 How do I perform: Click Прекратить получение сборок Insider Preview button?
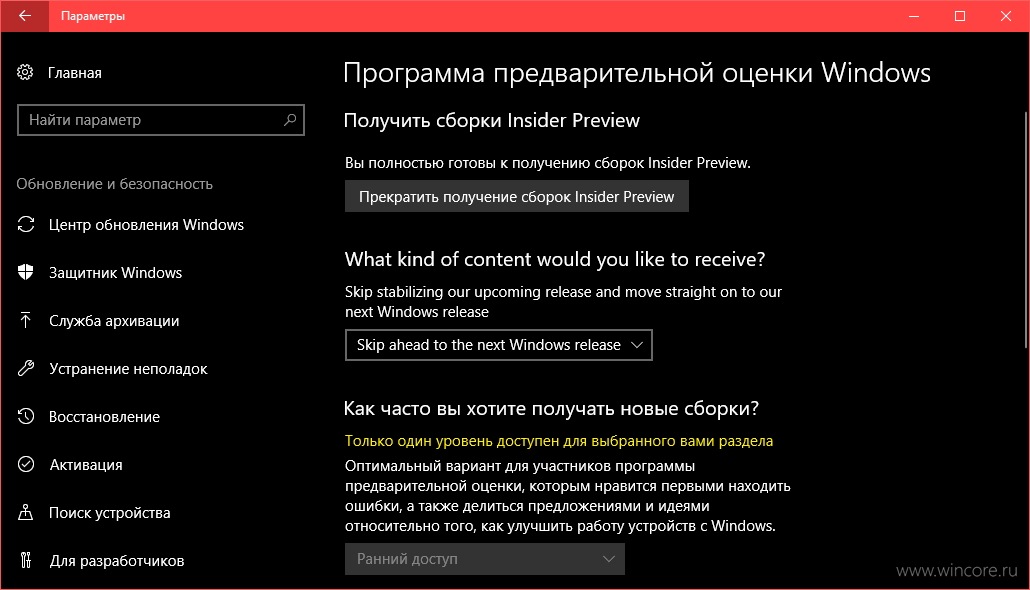click(x=517, y=196)
